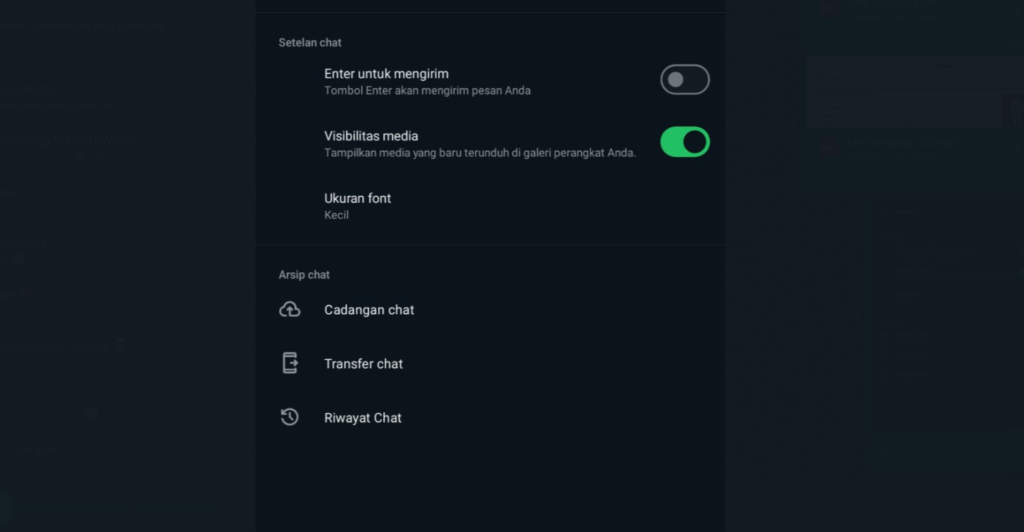The height and width of the screenshot is (532, 1024).
Task: Open Cadangan chat via cloud upload icon
Action: click(x=290, y=309)
